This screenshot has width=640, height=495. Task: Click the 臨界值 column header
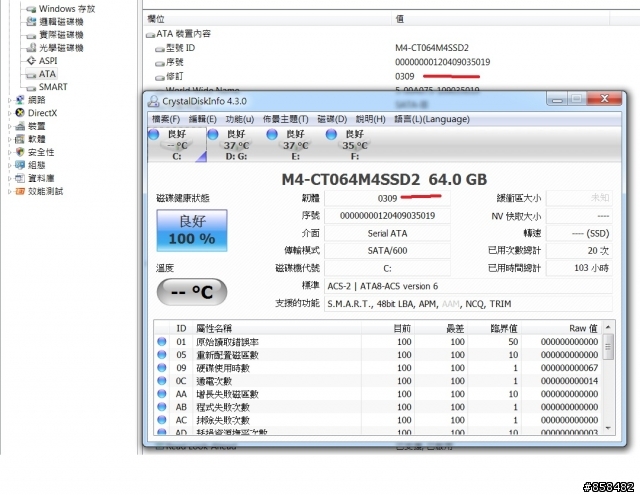coord(494,328)
